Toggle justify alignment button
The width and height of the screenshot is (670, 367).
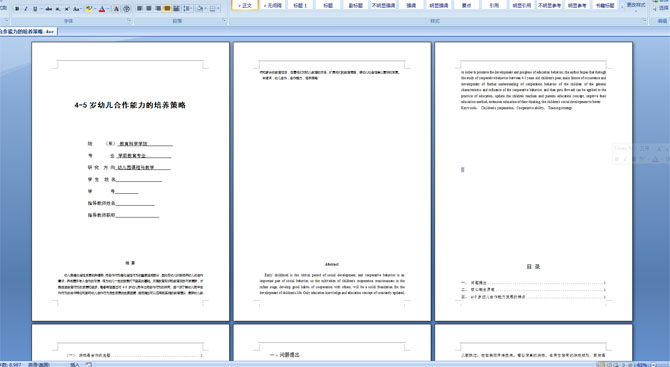[x=167, y=9]
